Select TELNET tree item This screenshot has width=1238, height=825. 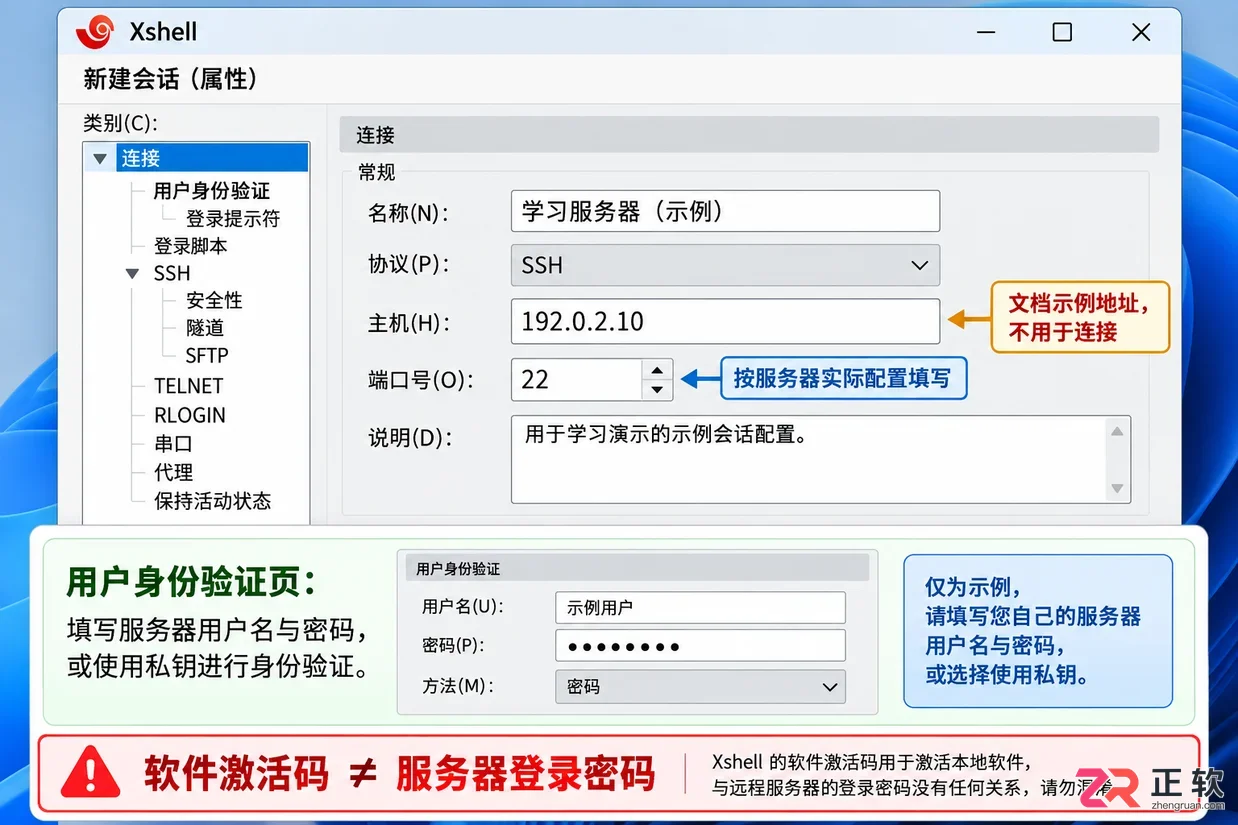(x=189, y=385)
